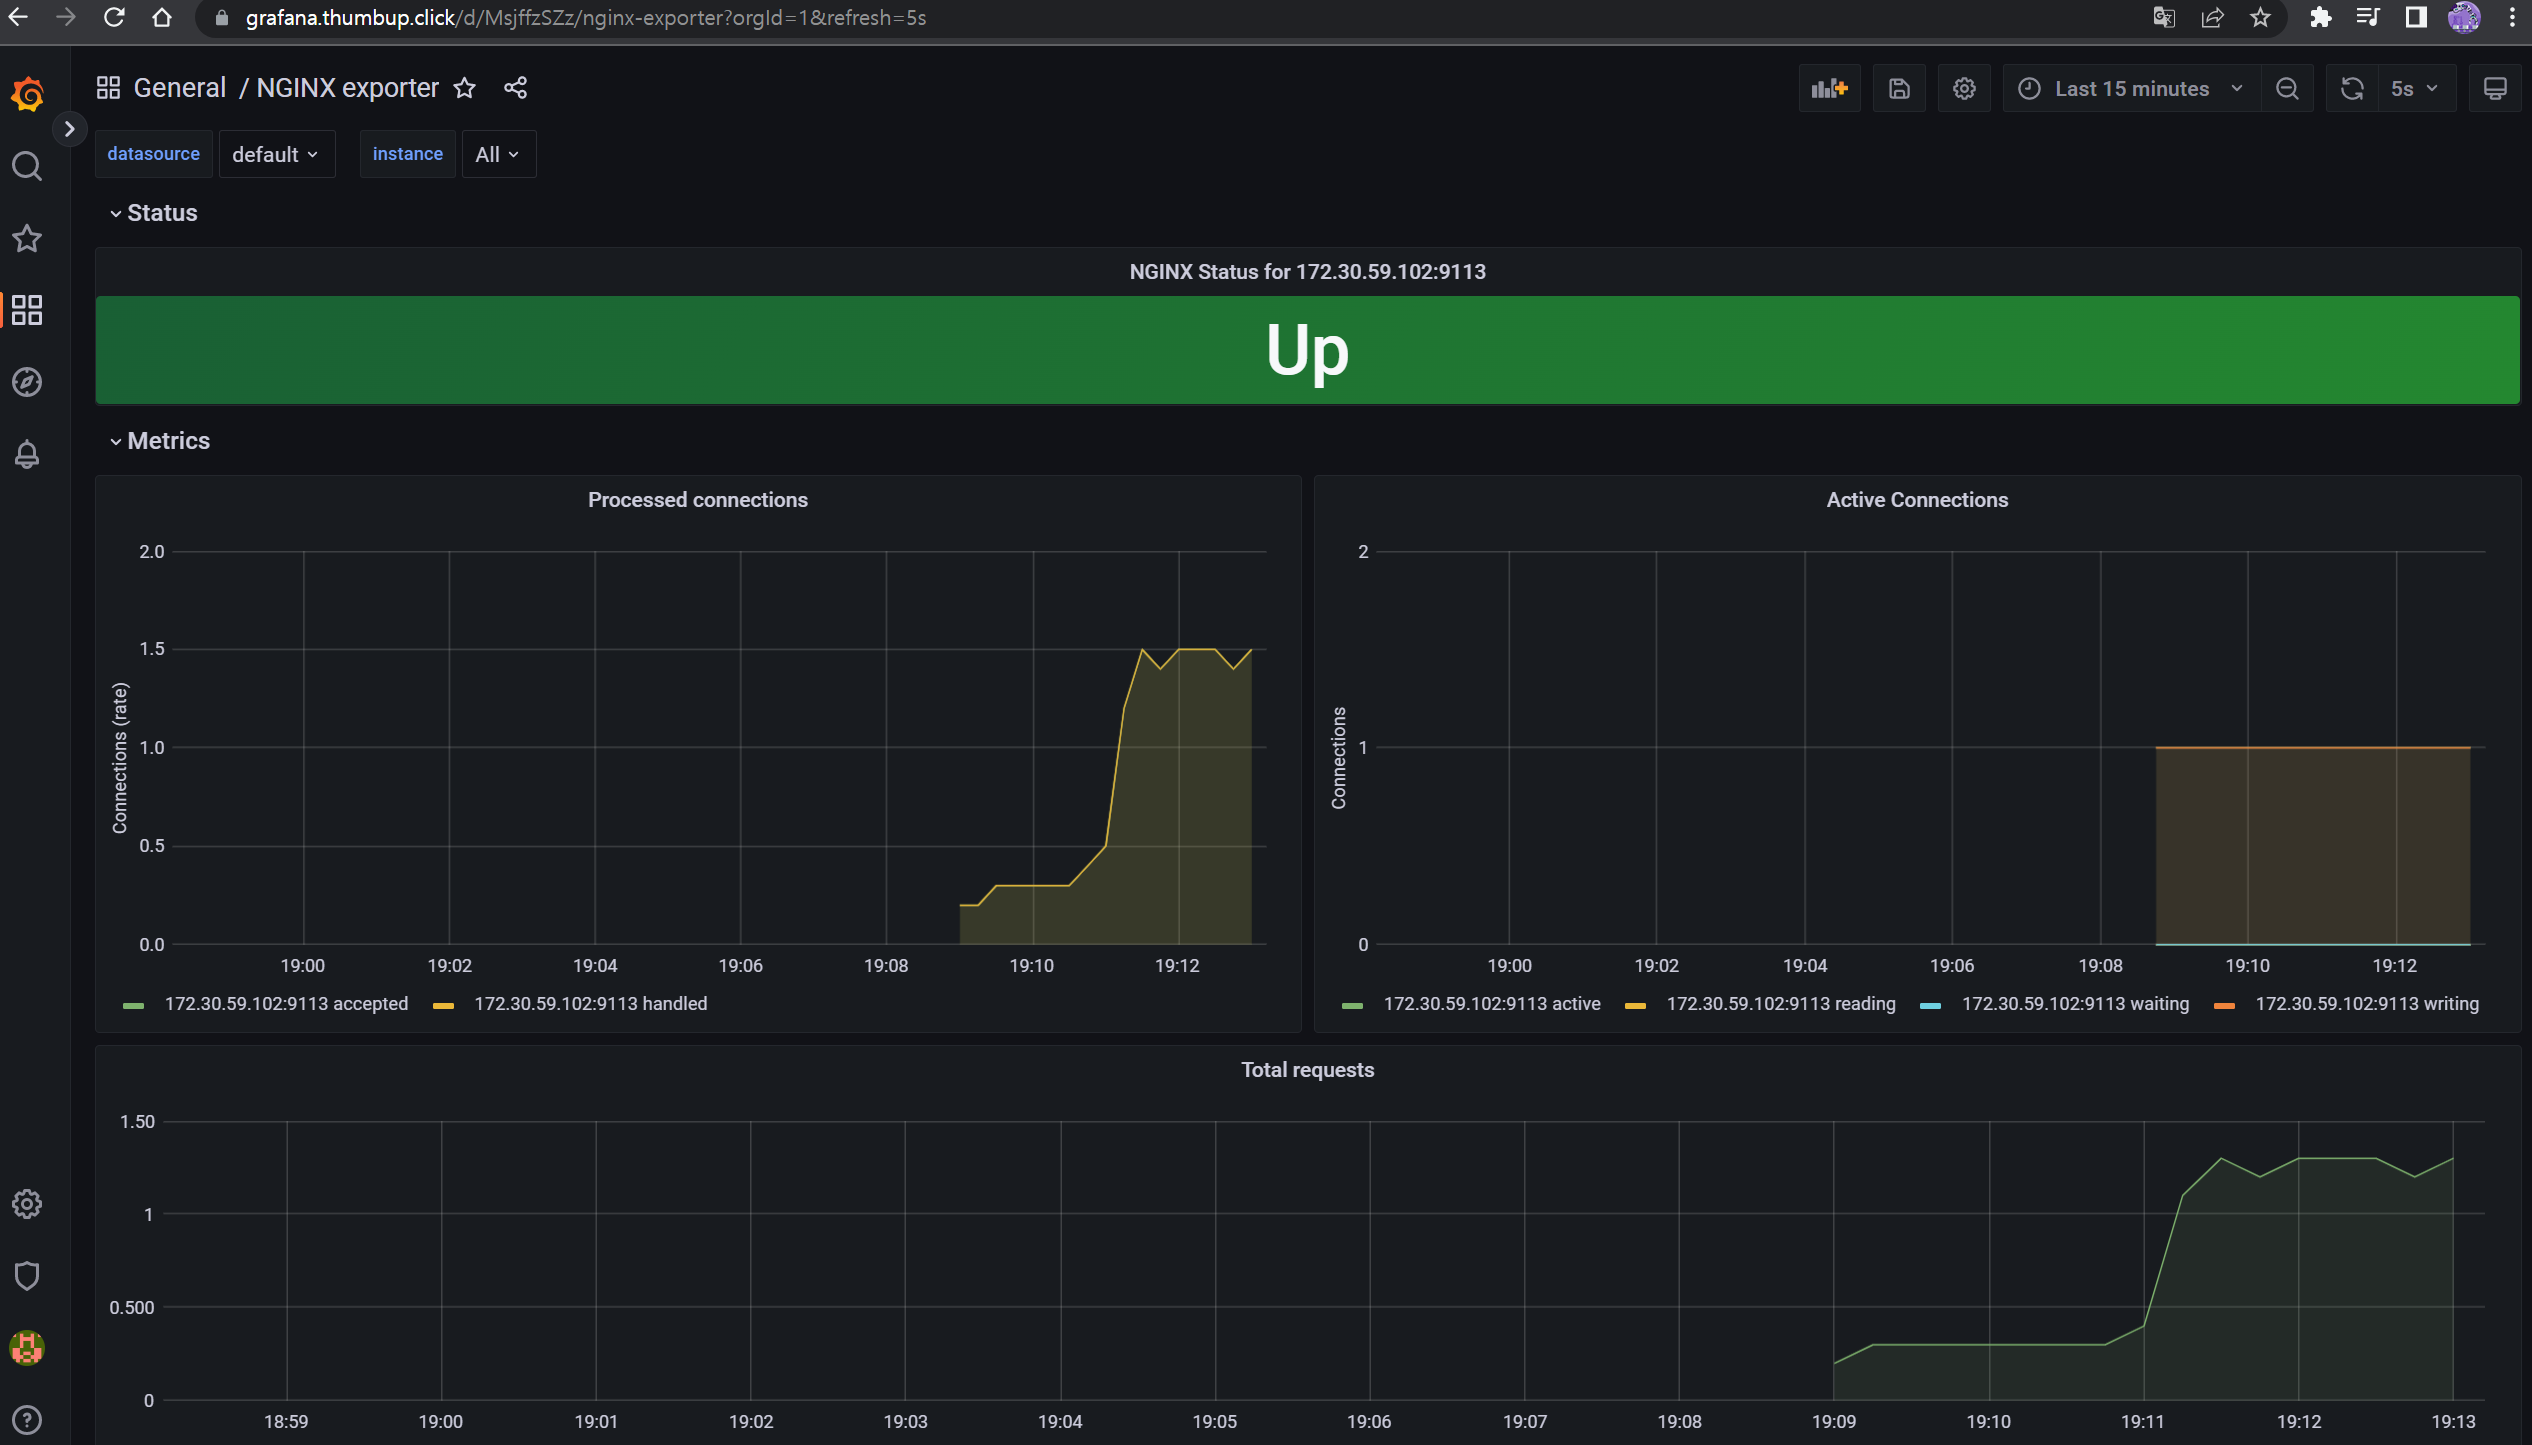
Task: Open the 5s refresh interval dropdown
Action: 2414,89
